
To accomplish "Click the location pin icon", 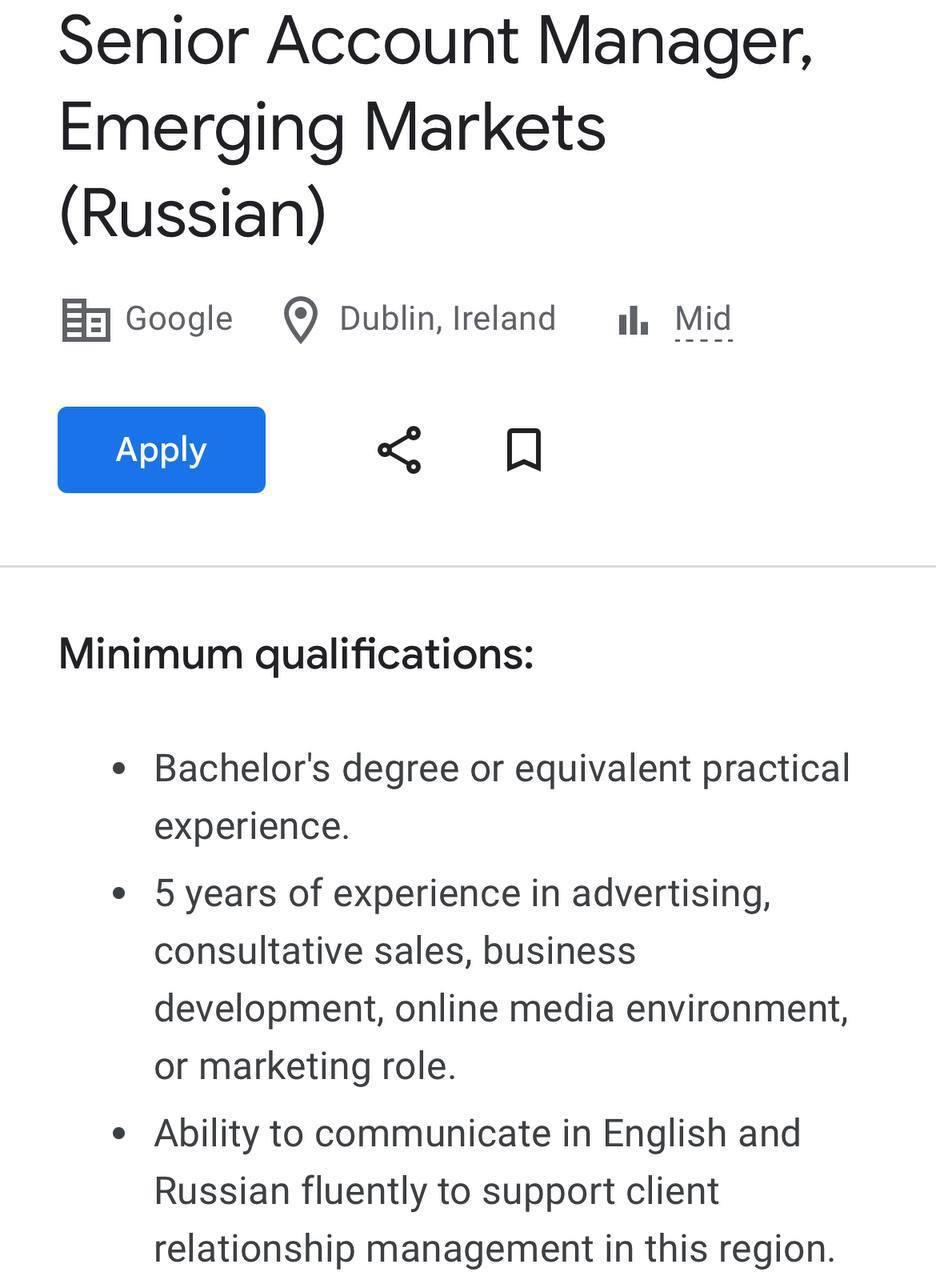I will (x=300, y=320).
